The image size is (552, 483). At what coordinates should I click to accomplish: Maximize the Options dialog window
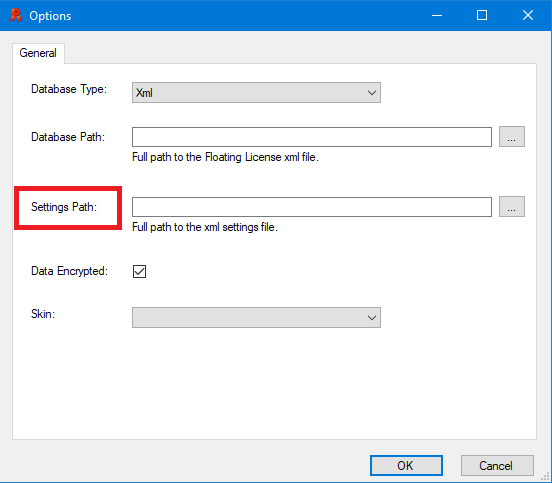pos(482,15)
